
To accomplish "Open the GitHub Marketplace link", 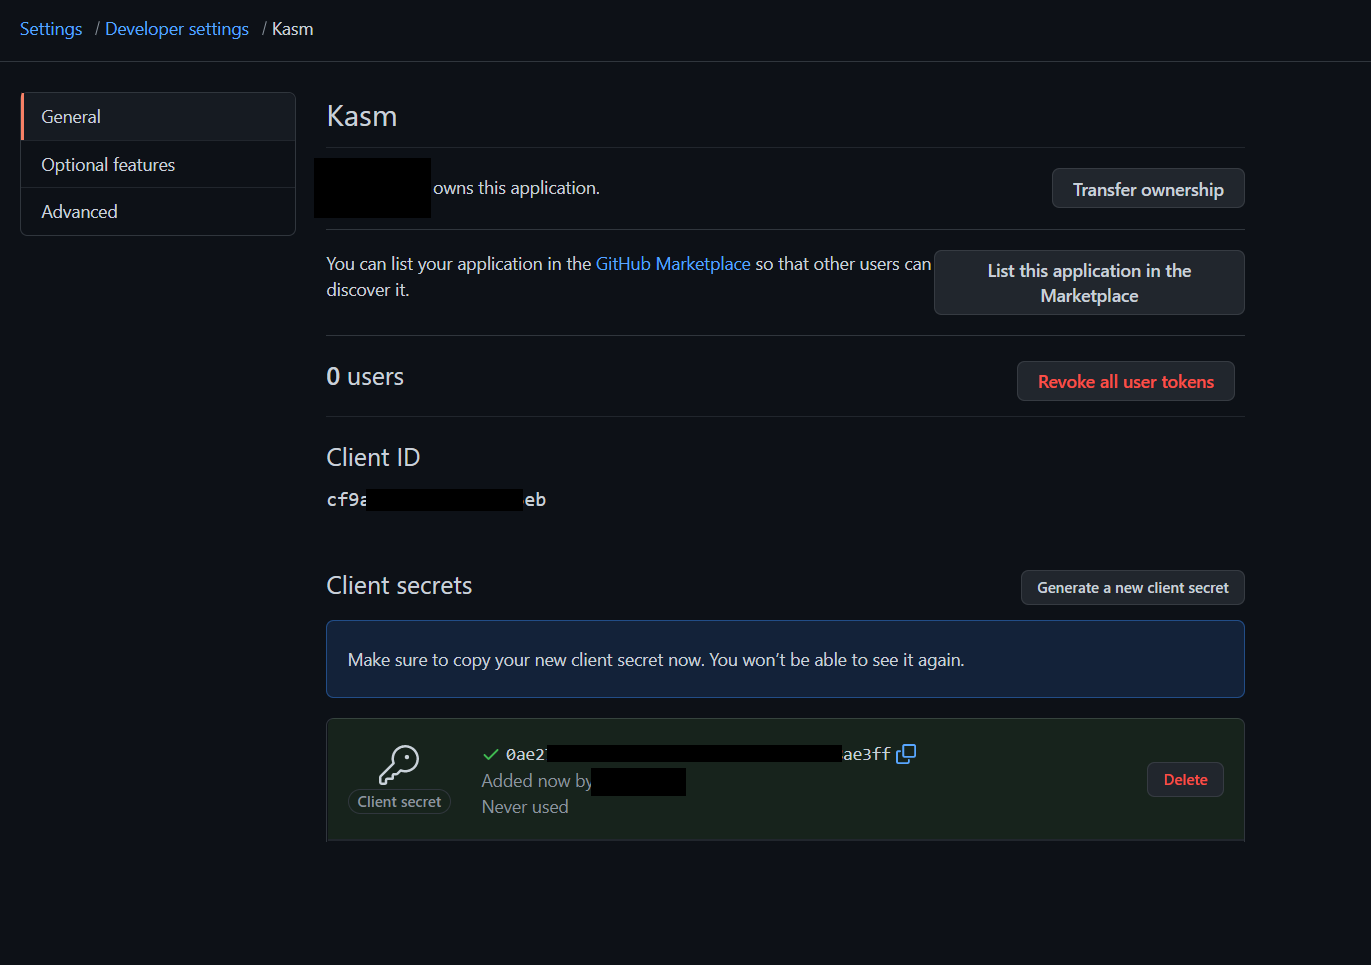I will (673, 263).
